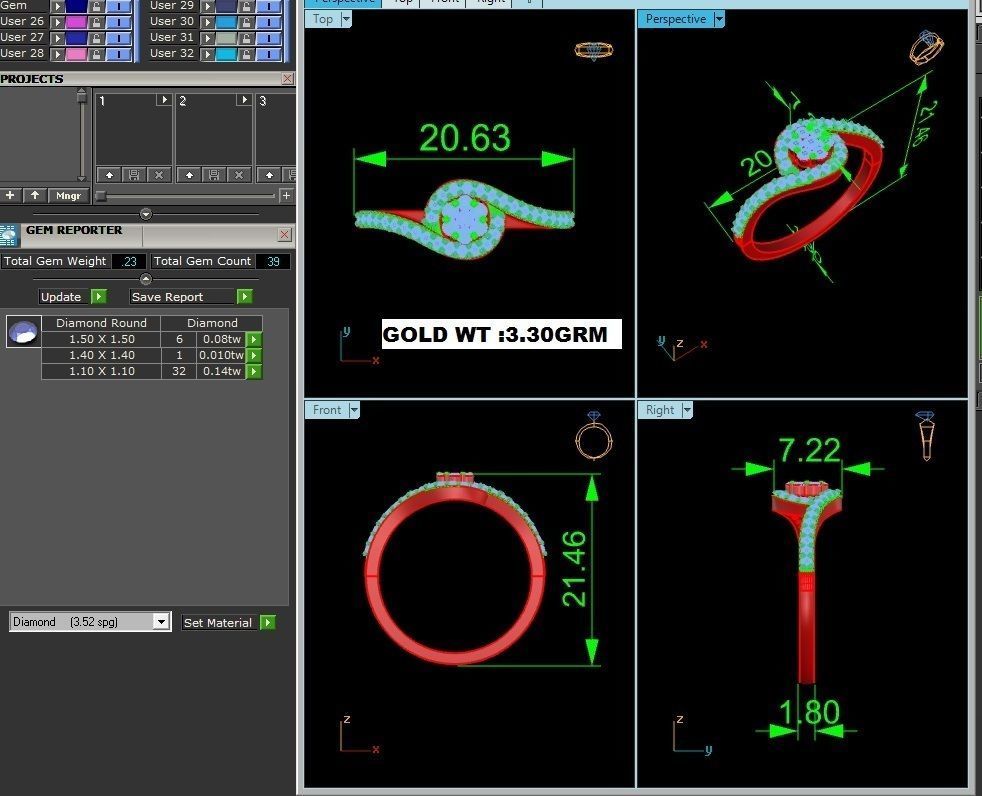Toggle visibility of User 32 layer

(x=269, y=54)
